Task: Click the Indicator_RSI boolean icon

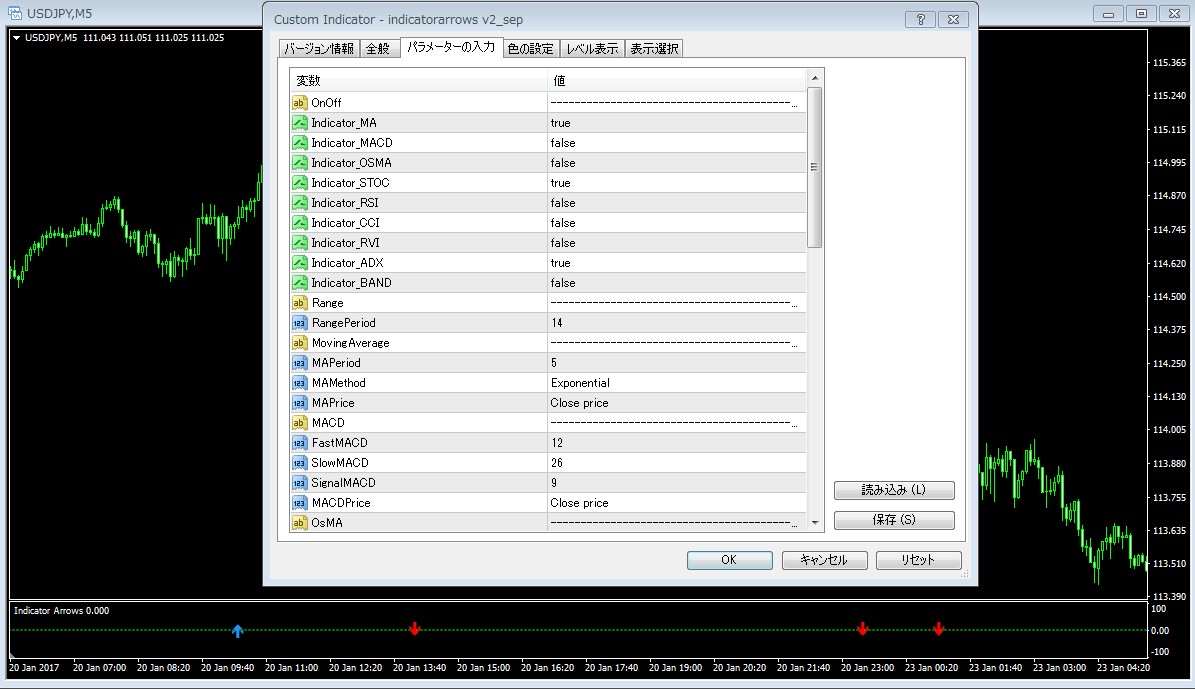Action: click(300, 203)
